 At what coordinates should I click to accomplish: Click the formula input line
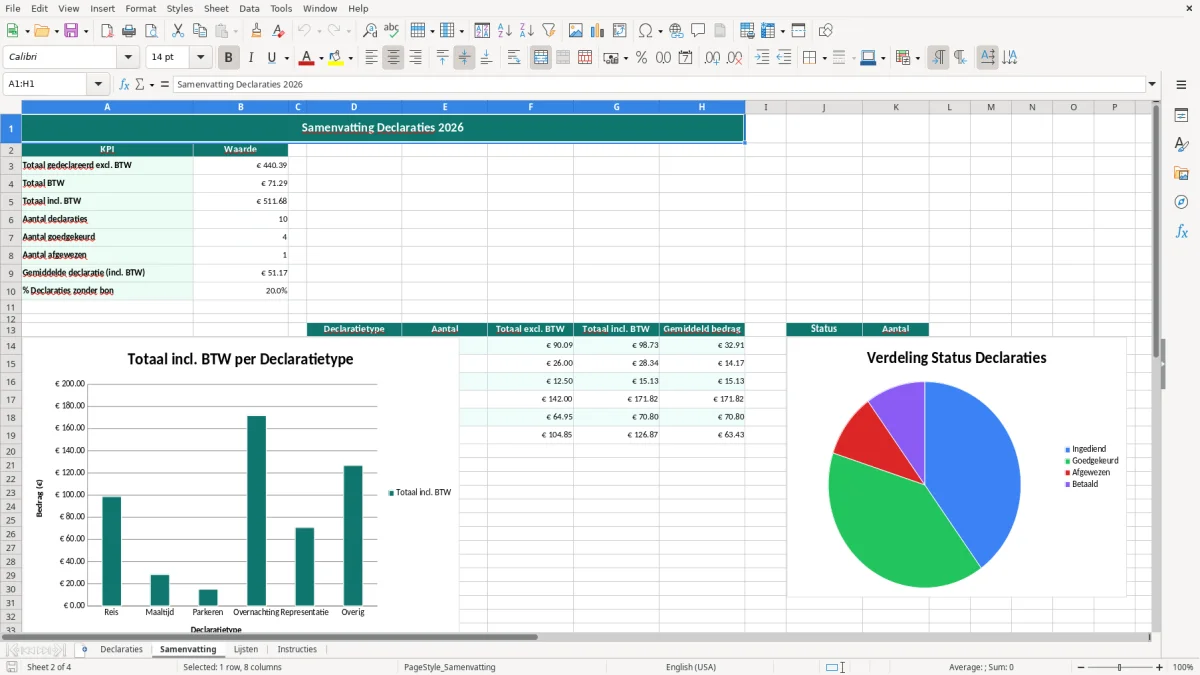click(659, 84)
